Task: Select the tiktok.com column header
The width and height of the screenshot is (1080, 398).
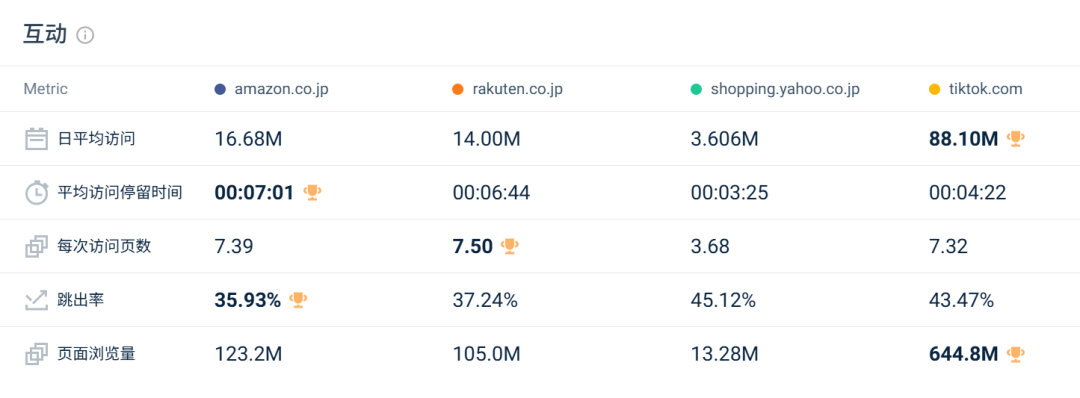Action: [985, 89]
